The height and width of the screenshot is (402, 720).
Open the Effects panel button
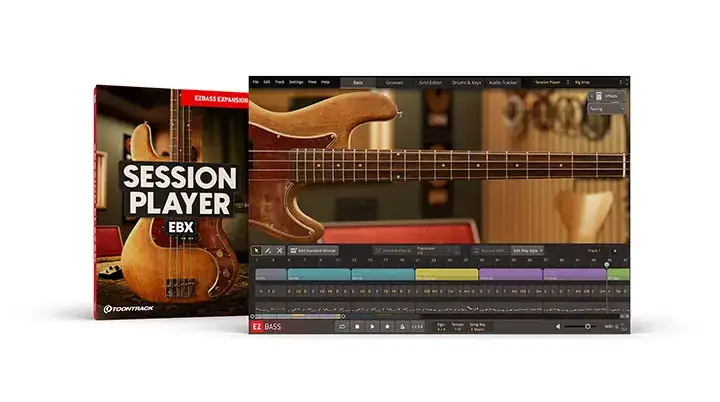(607, 96)
